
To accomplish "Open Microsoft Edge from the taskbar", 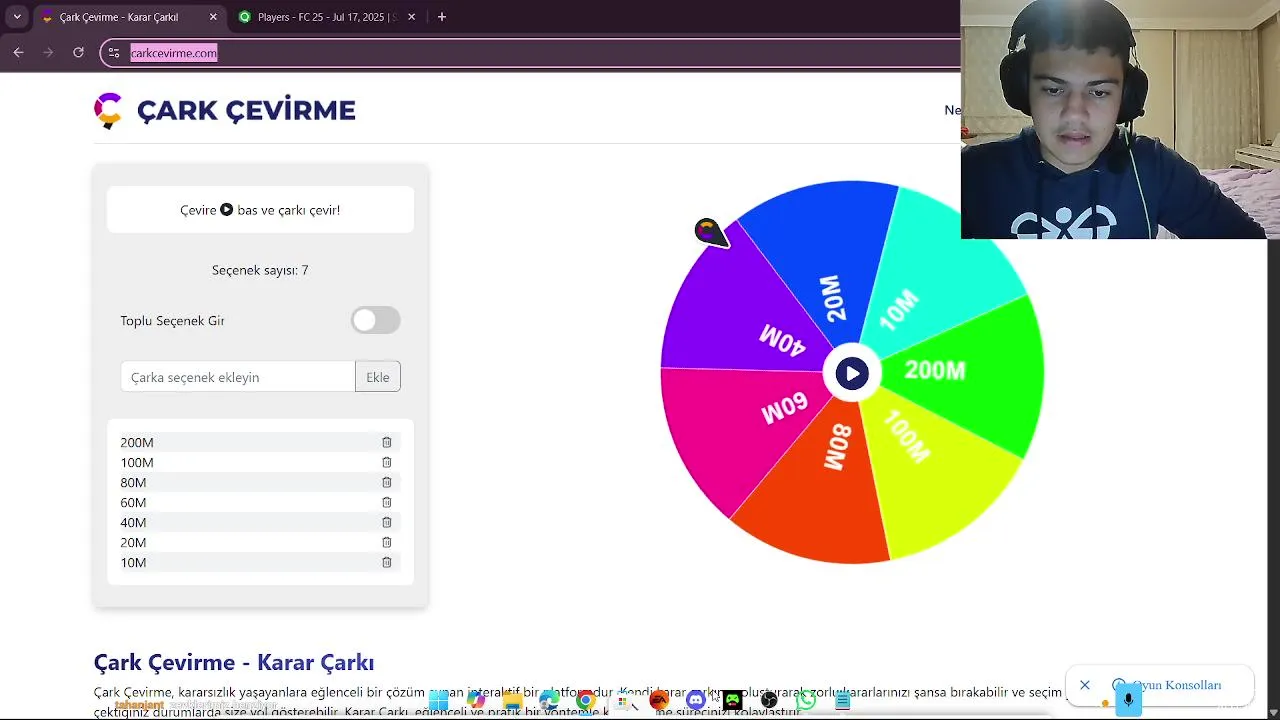I will point(549,700).
